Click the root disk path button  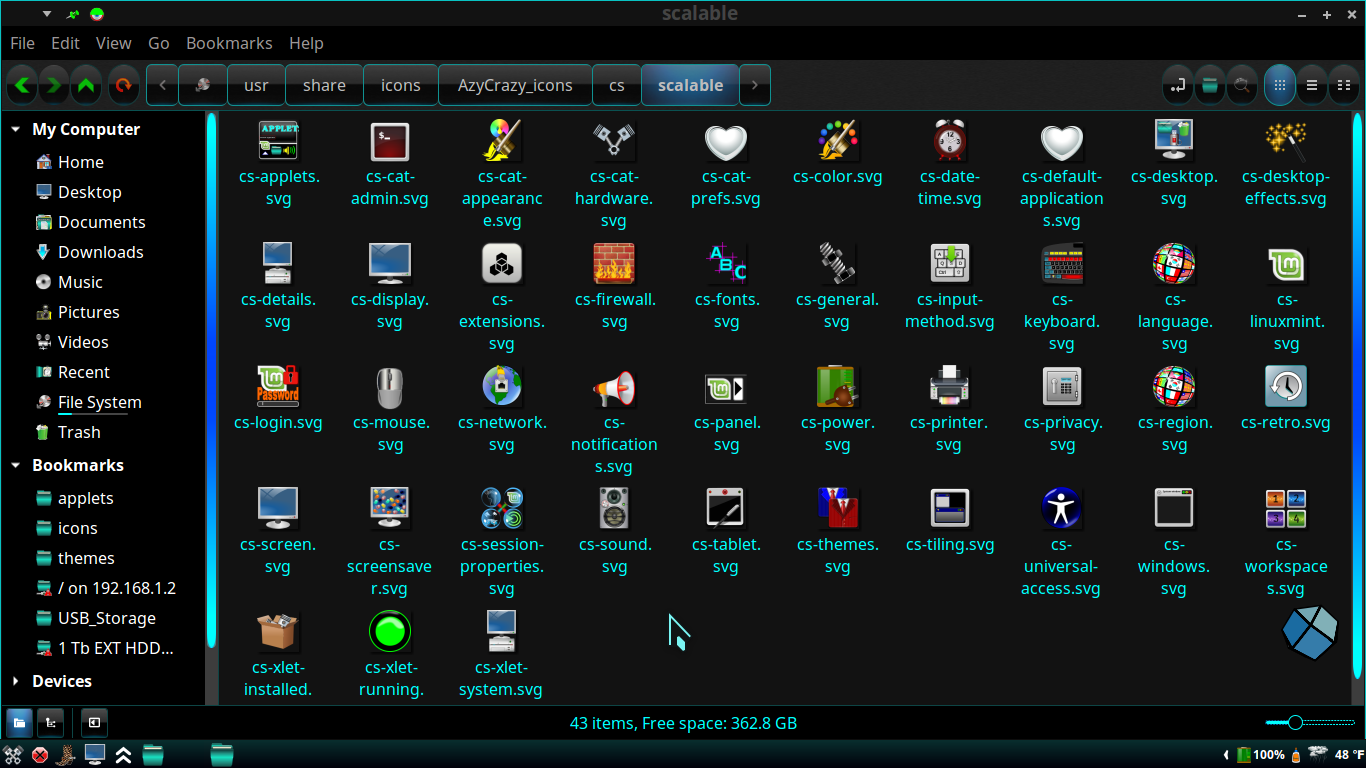[x=203, y=85]
